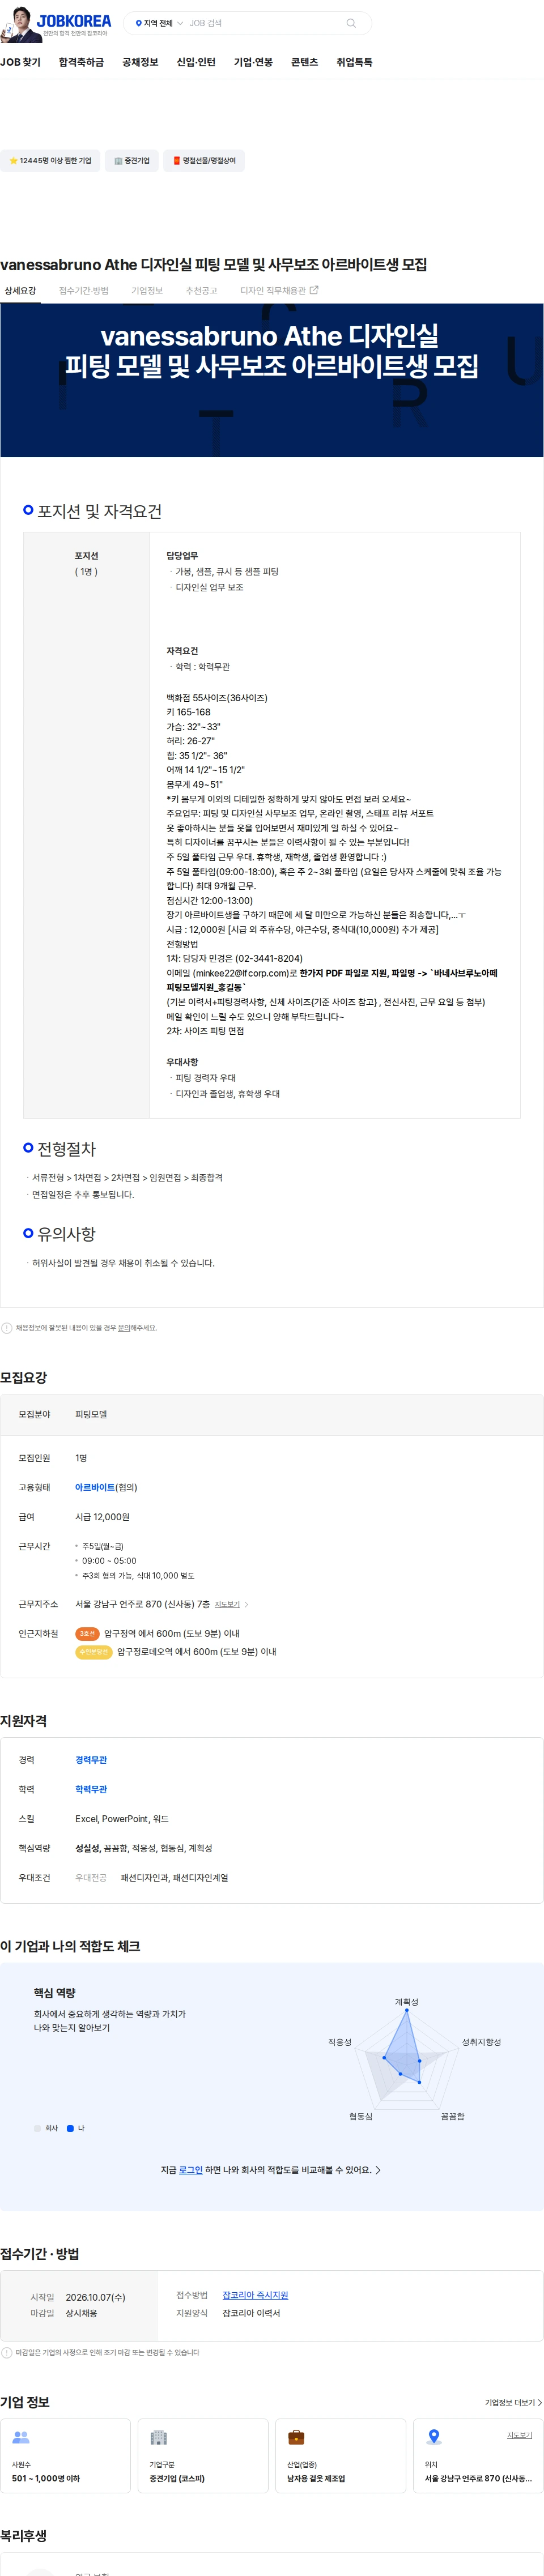Click external link icon beside 디자인 직무채용관

point(314,290)
